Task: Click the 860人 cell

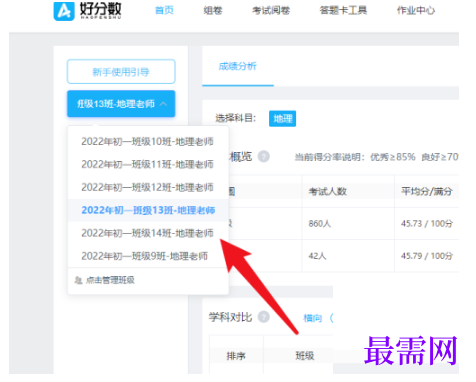Action: (x=320, y=224)
